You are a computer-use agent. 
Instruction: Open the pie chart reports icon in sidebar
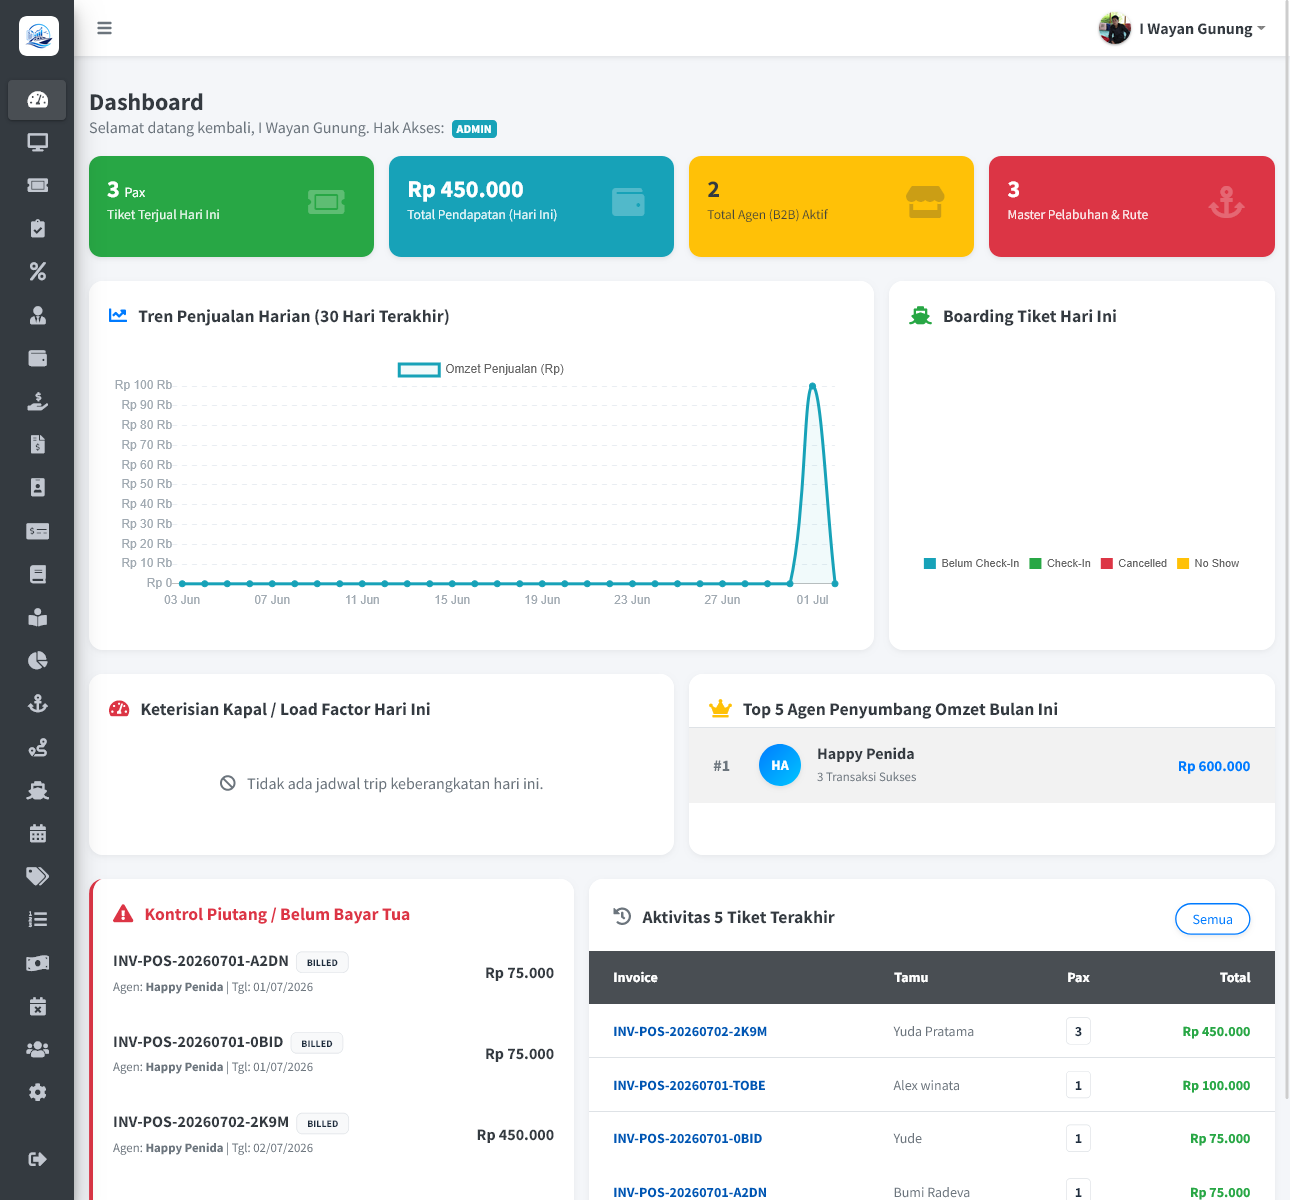point(37,660)
